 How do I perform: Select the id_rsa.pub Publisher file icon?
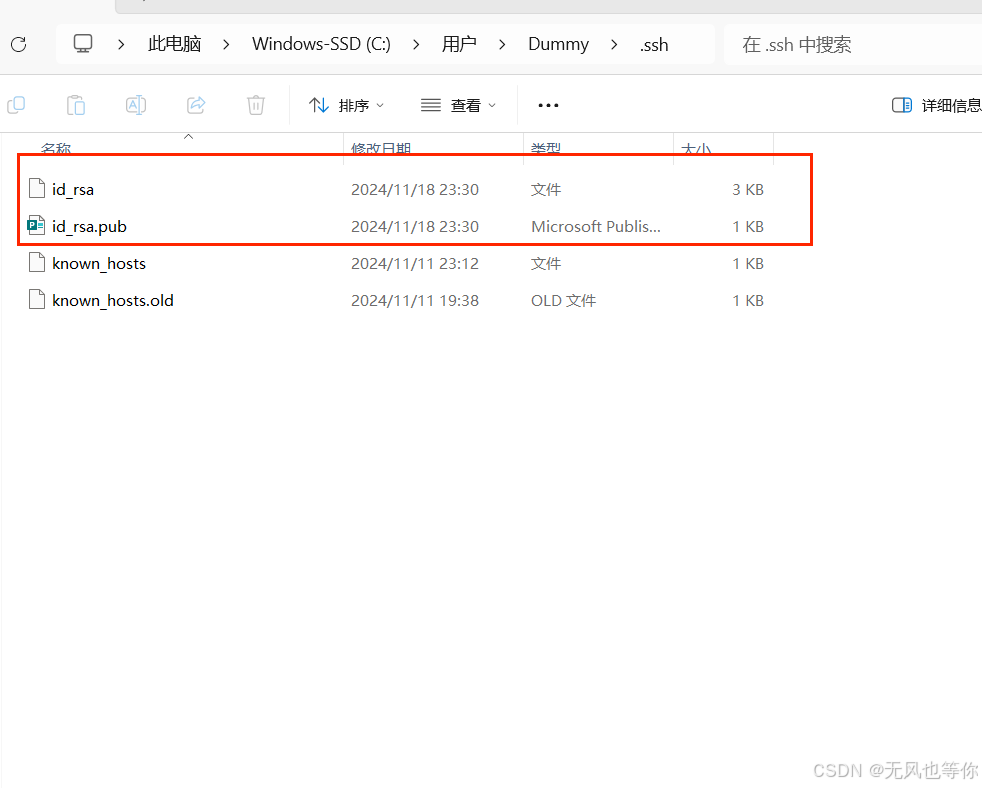click(36, 226)
